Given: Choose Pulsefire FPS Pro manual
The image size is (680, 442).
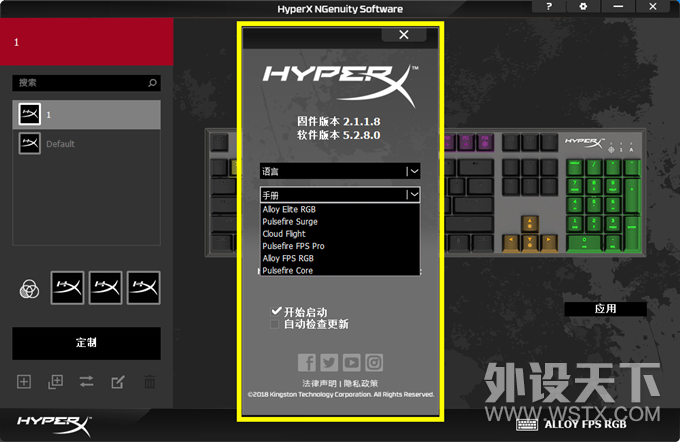Looking at the screenshot, I should [x=340, y=246].
